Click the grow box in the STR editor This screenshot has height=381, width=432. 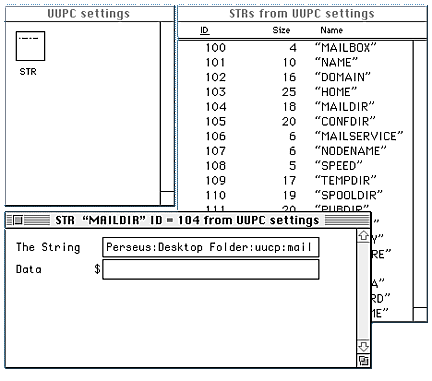point(363,360)
